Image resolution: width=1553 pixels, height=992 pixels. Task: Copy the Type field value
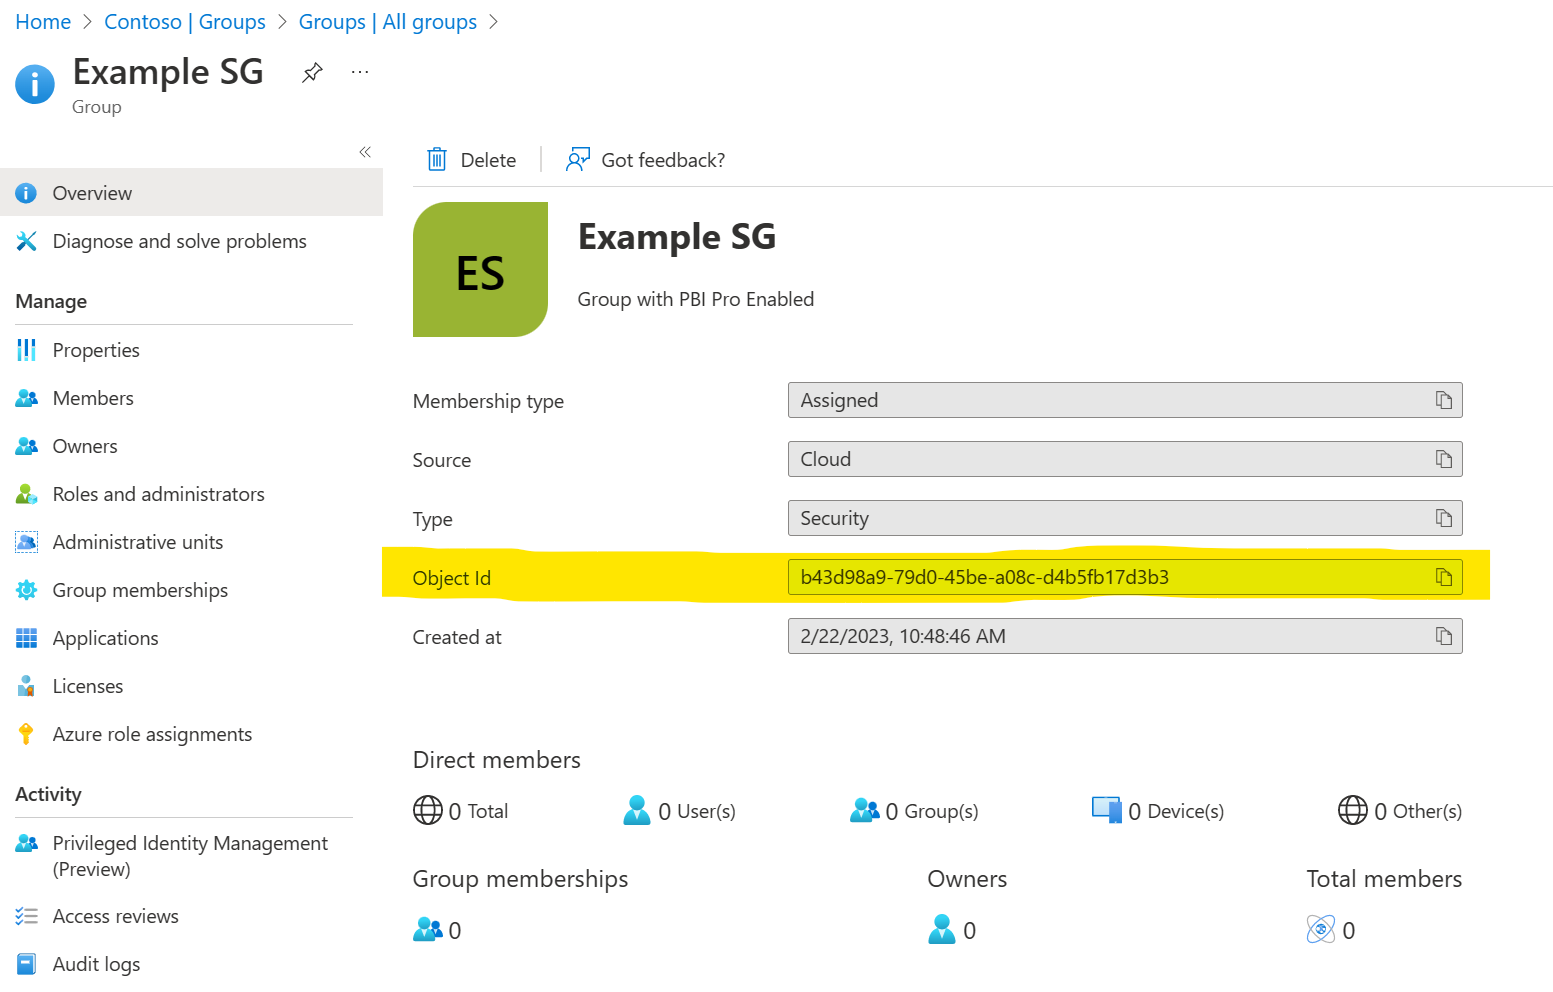(x=1443, y=518)
